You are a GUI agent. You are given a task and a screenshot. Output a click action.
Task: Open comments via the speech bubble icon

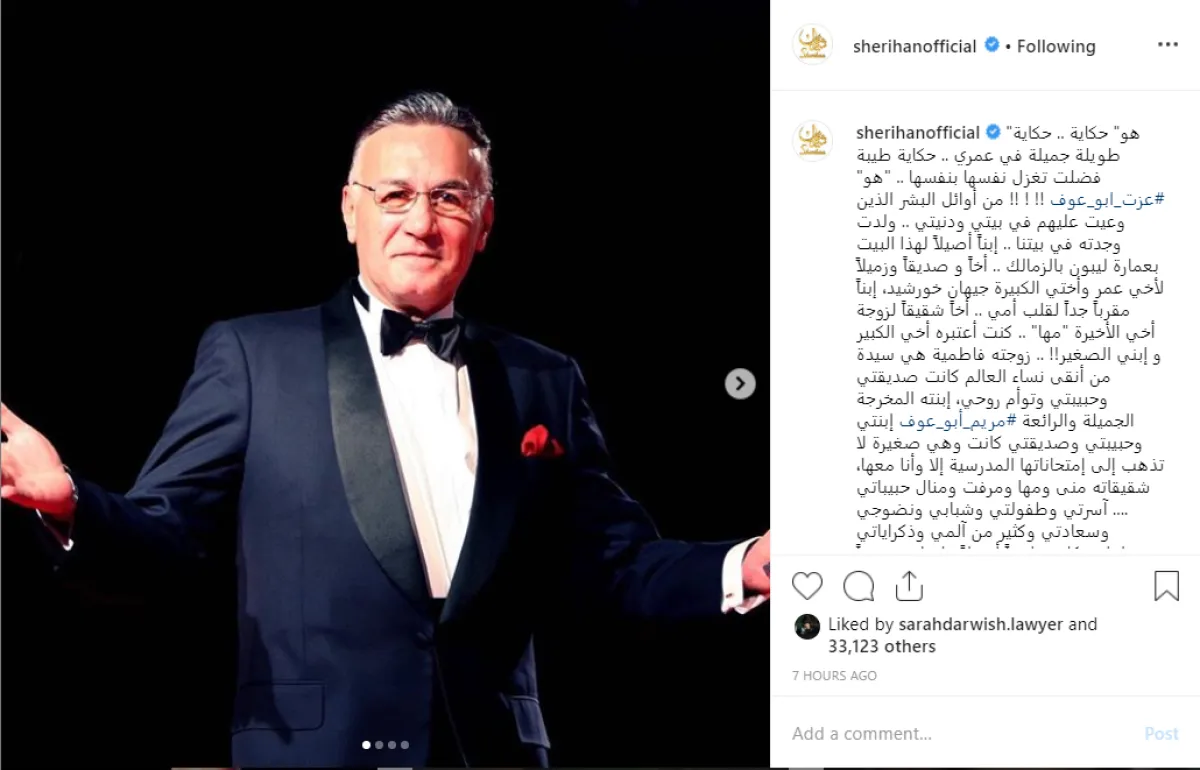pos(859,586)
